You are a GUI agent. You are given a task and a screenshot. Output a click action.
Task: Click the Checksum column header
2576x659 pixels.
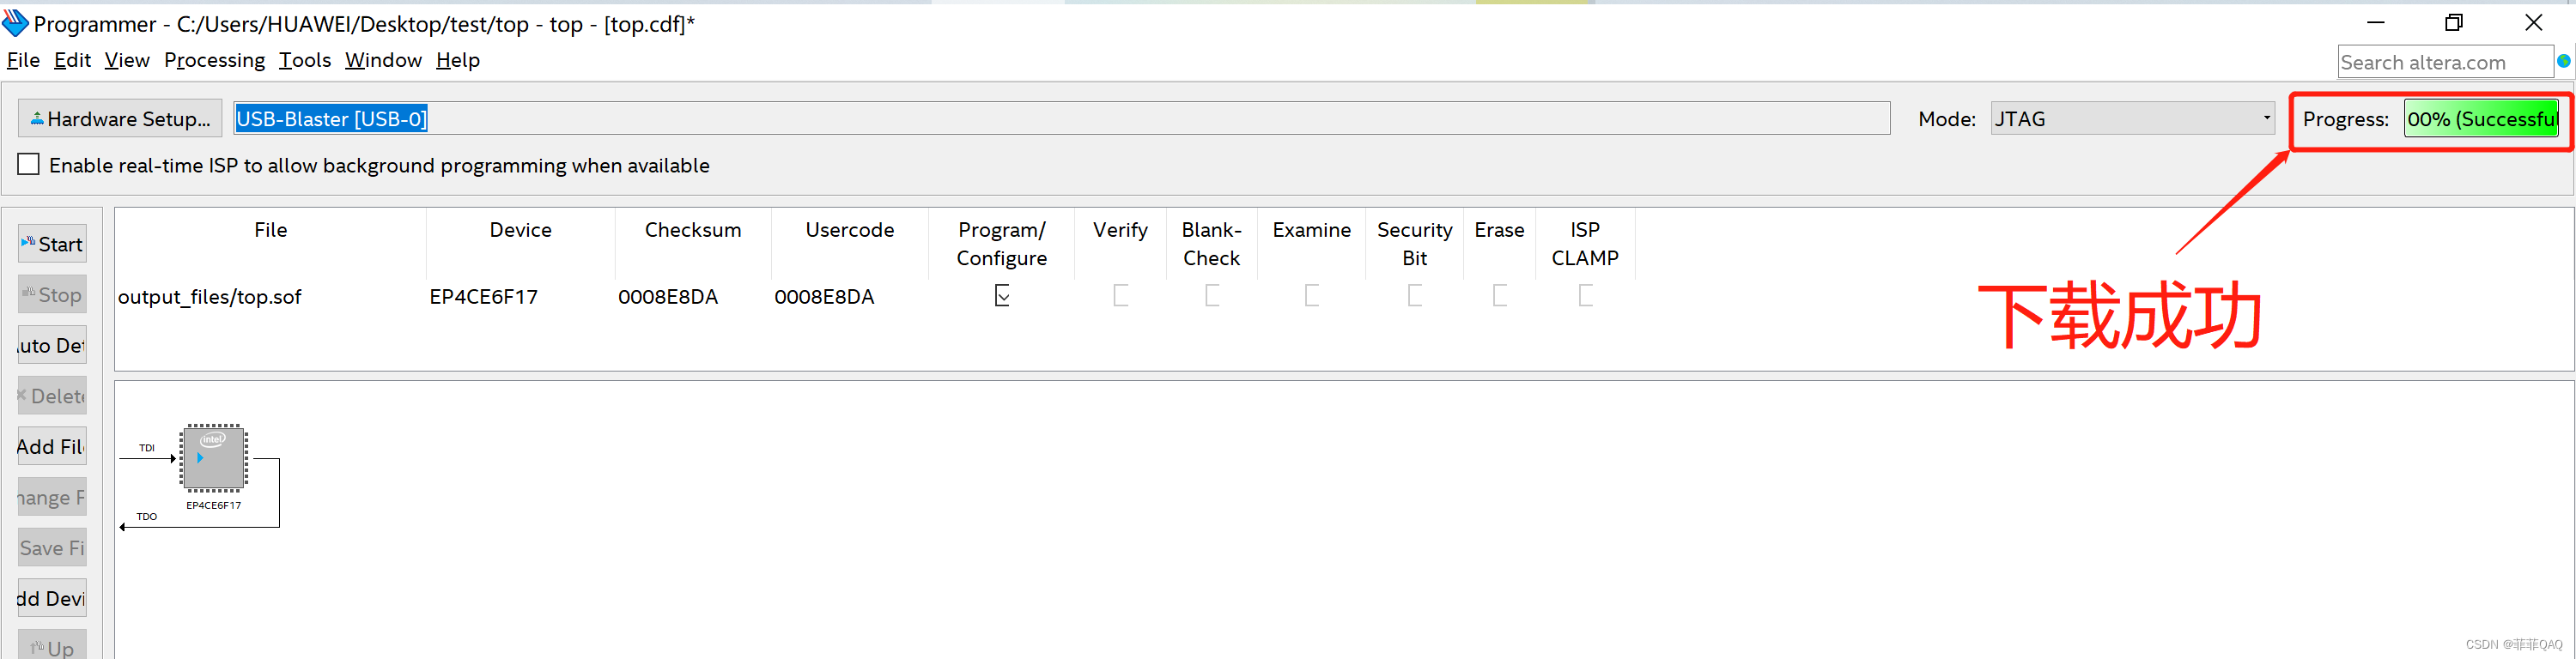[693, 230]
